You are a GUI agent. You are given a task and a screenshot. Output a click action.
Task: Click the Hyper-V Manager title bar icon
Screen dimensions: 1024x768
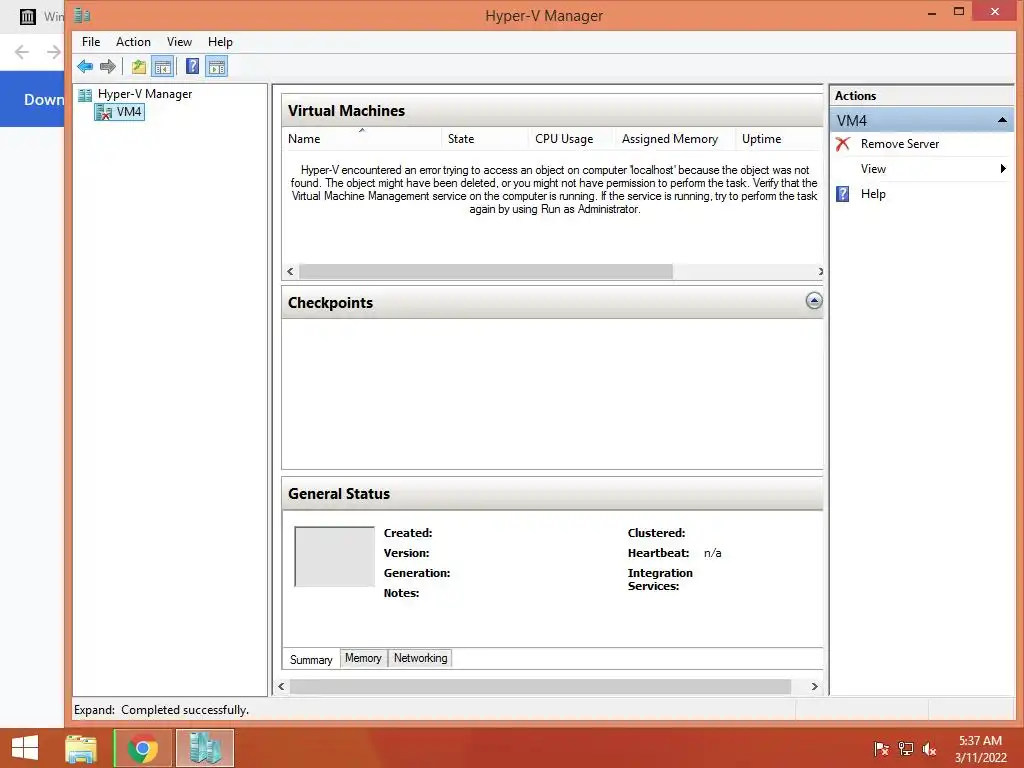[83, 14]
